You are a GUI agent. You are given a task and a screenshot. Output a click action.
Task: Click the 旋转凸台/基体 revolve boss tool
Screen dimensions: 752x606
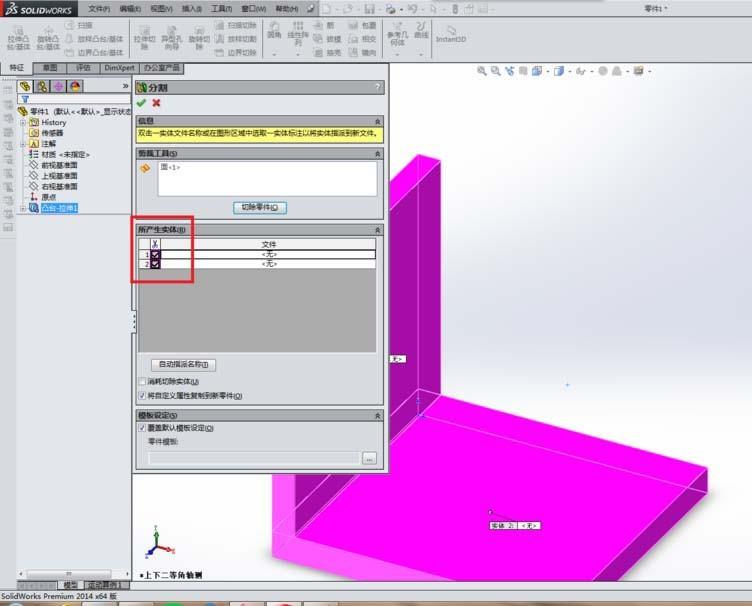[x=48, y=37]
